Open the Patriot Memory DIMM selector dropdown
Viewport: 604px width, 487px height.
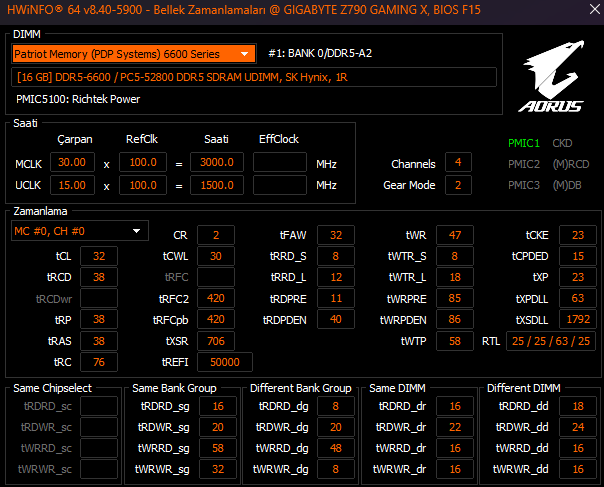pyautogui.click(x=134, y=54)
